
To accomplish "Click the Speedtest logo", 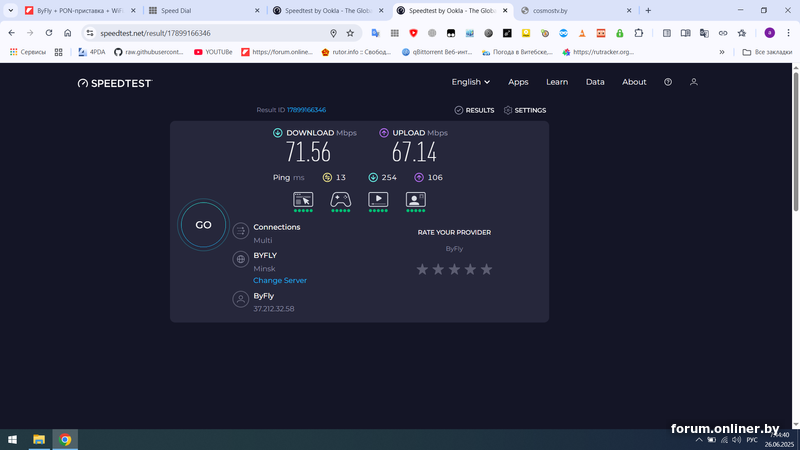I will click(x=114, y=83).
